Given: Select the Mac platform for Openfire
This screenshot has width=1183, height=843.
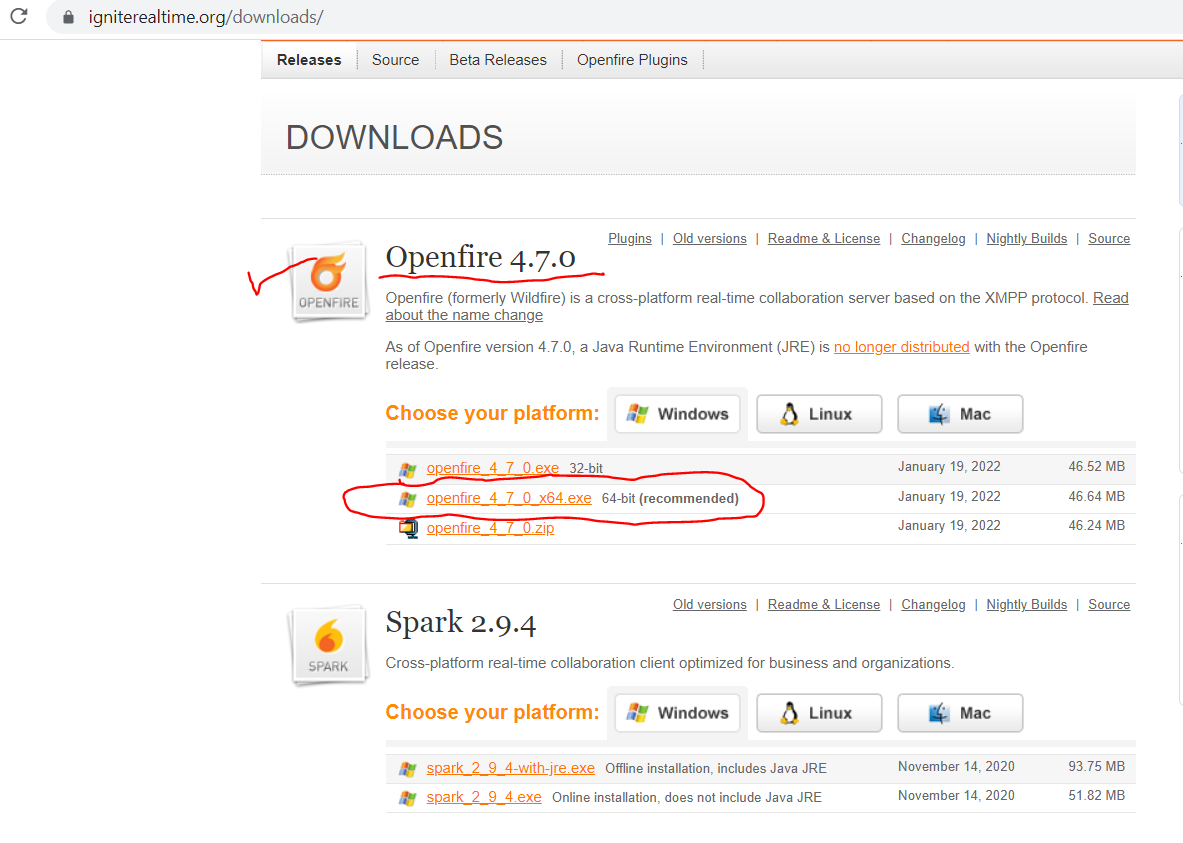Looking at the screenshot, I should point(960,414).
